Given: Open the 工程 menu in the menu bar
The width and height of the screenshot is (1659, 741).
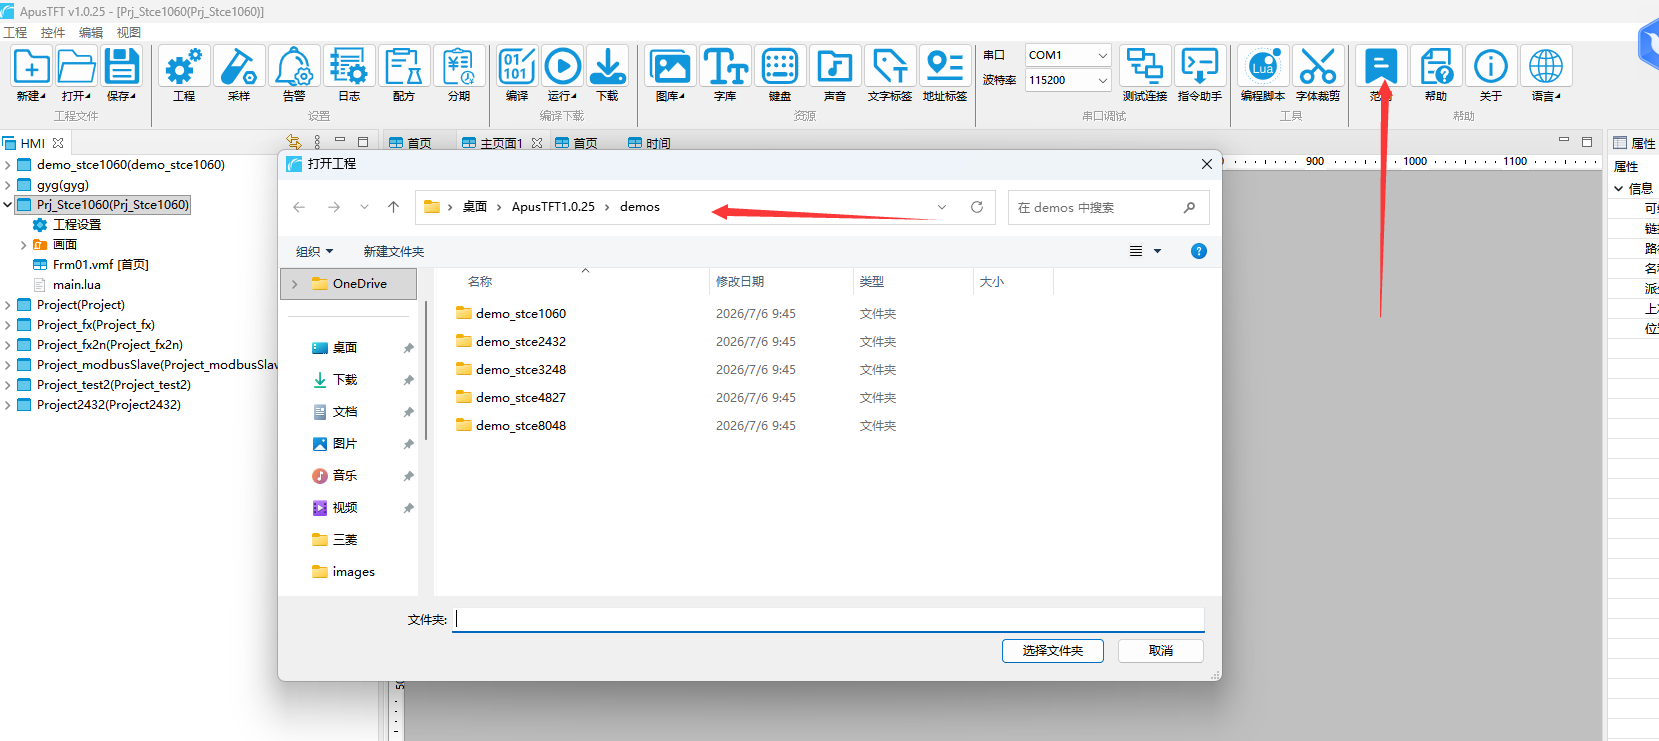Looking at the screenshot, I should (x=16, y=33).
